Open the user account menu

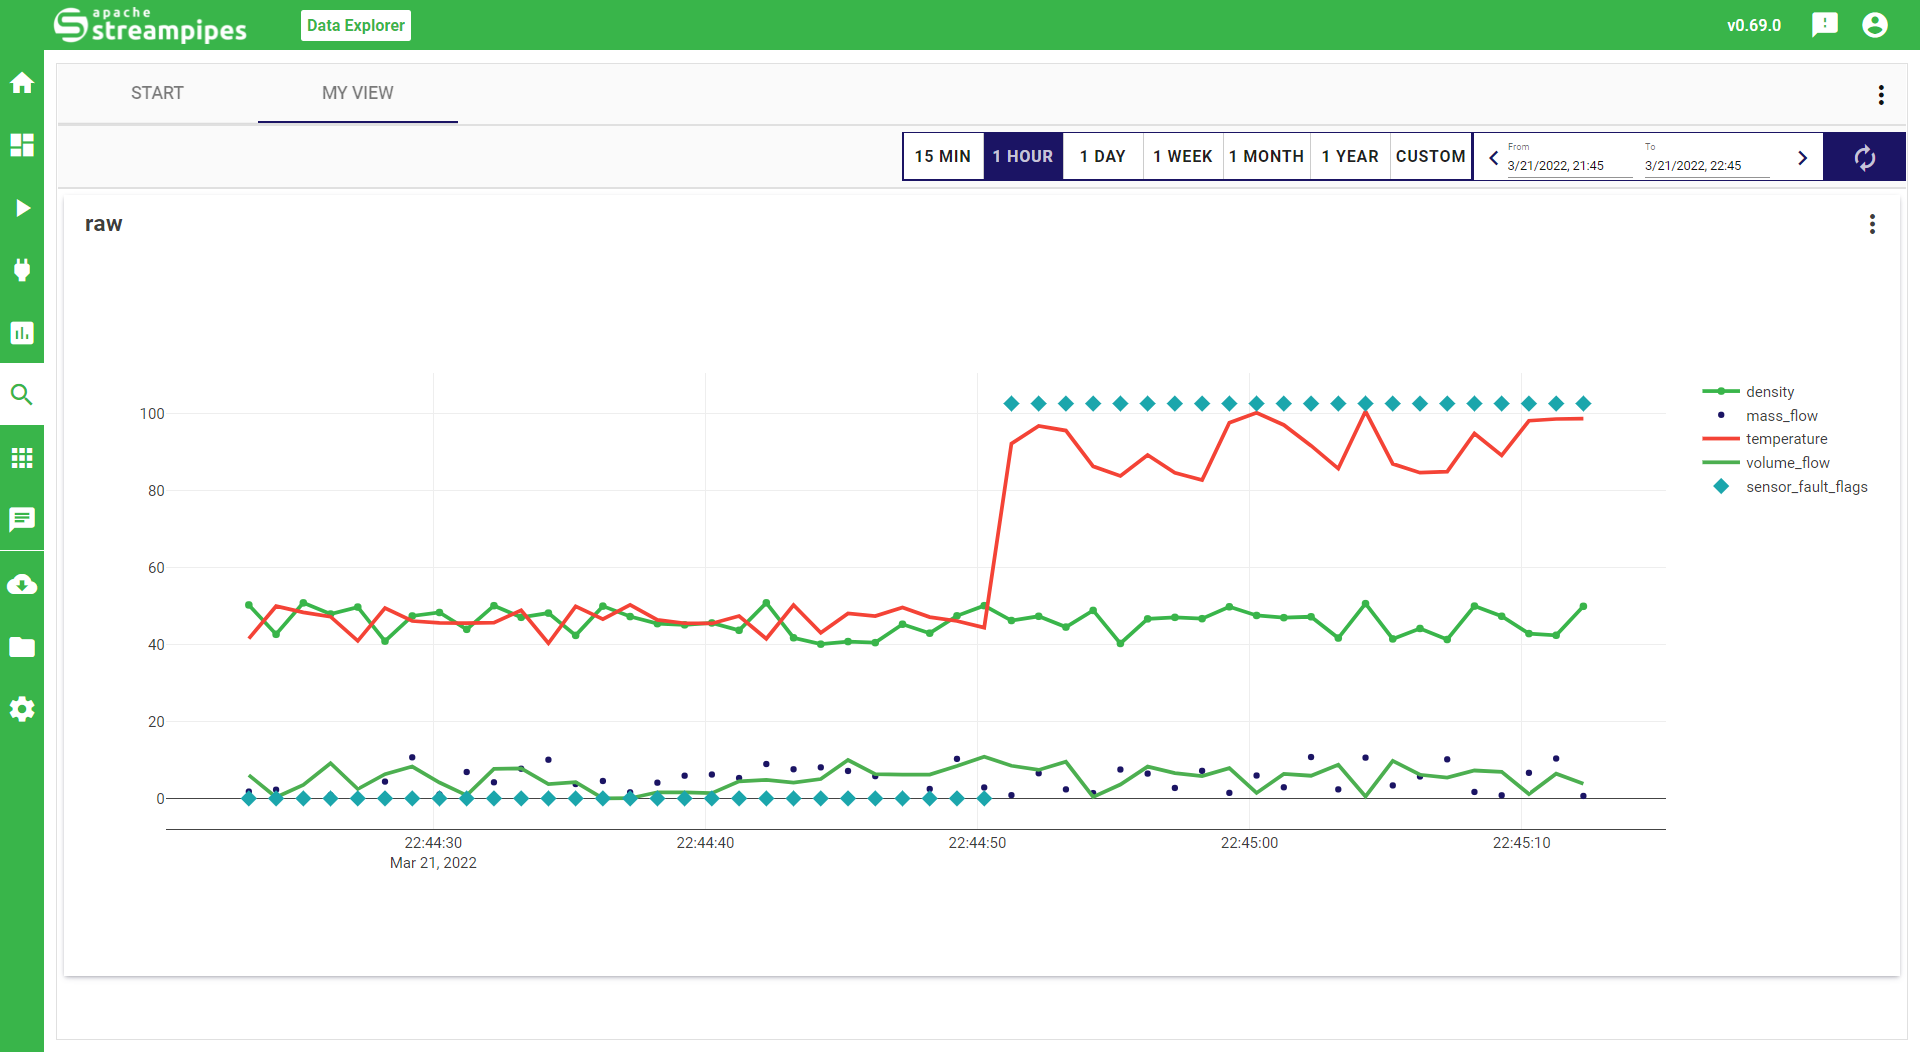(x=1875, y=25)
